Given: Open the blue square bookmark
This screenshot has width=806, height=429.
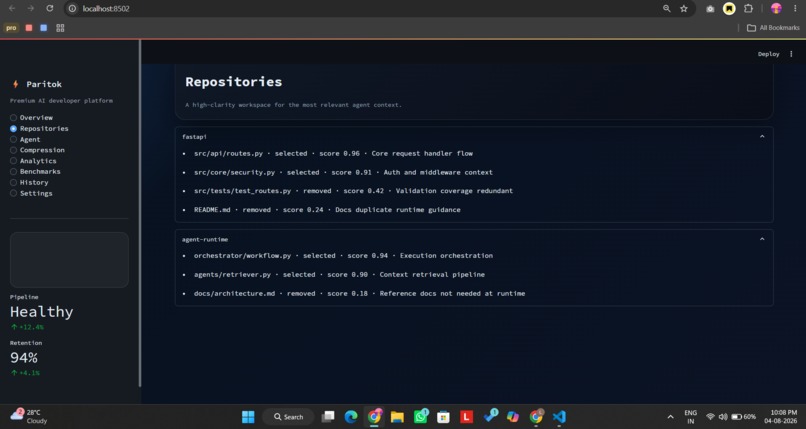Looking at the screenshot, I should point(44,28).
